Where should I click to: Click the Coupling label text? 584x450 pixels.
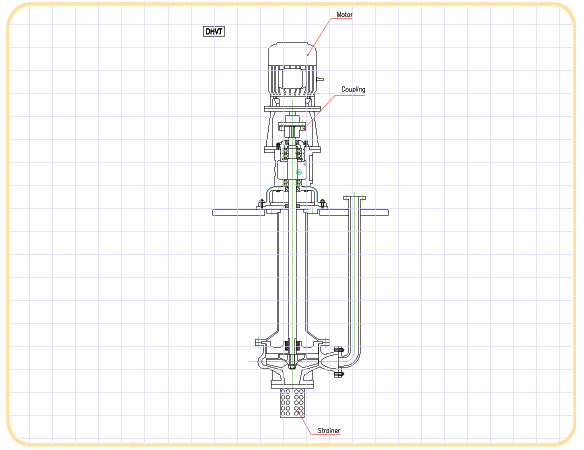353,89
